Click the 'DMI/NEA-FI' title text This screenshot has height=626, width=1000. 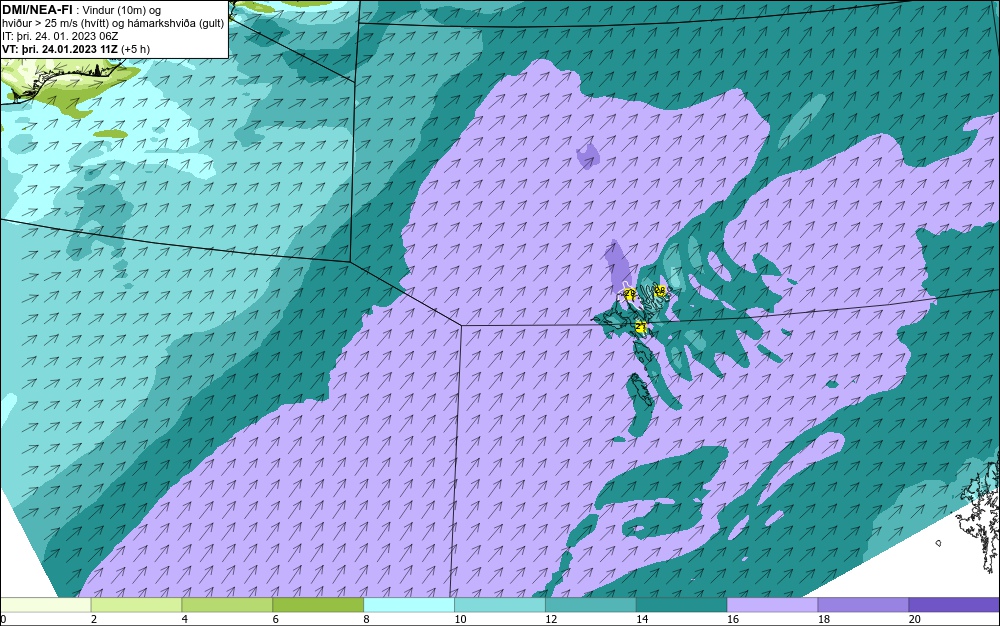36,9
